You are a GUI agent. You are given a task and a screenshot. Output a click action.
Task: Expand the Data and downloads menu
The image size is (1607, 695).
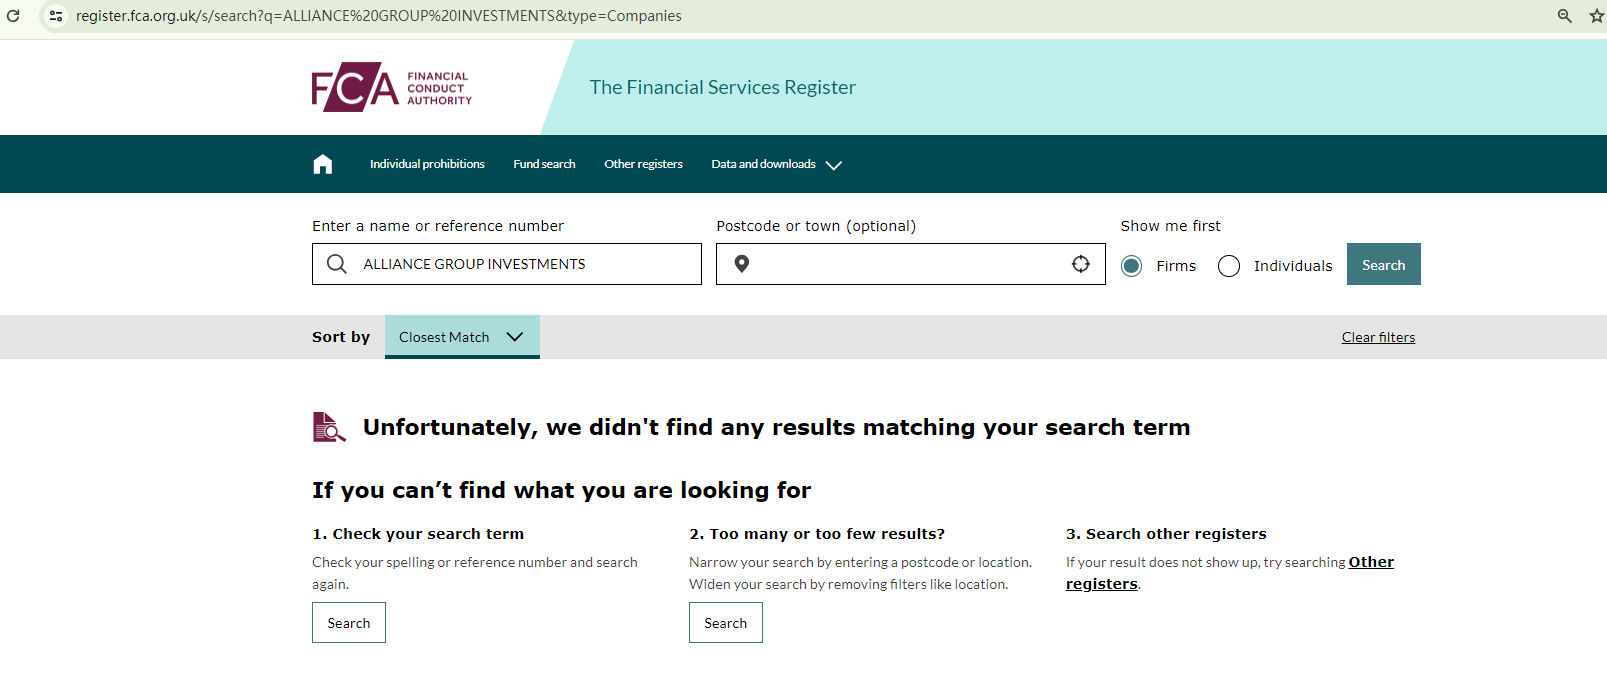tap(776, 165)
